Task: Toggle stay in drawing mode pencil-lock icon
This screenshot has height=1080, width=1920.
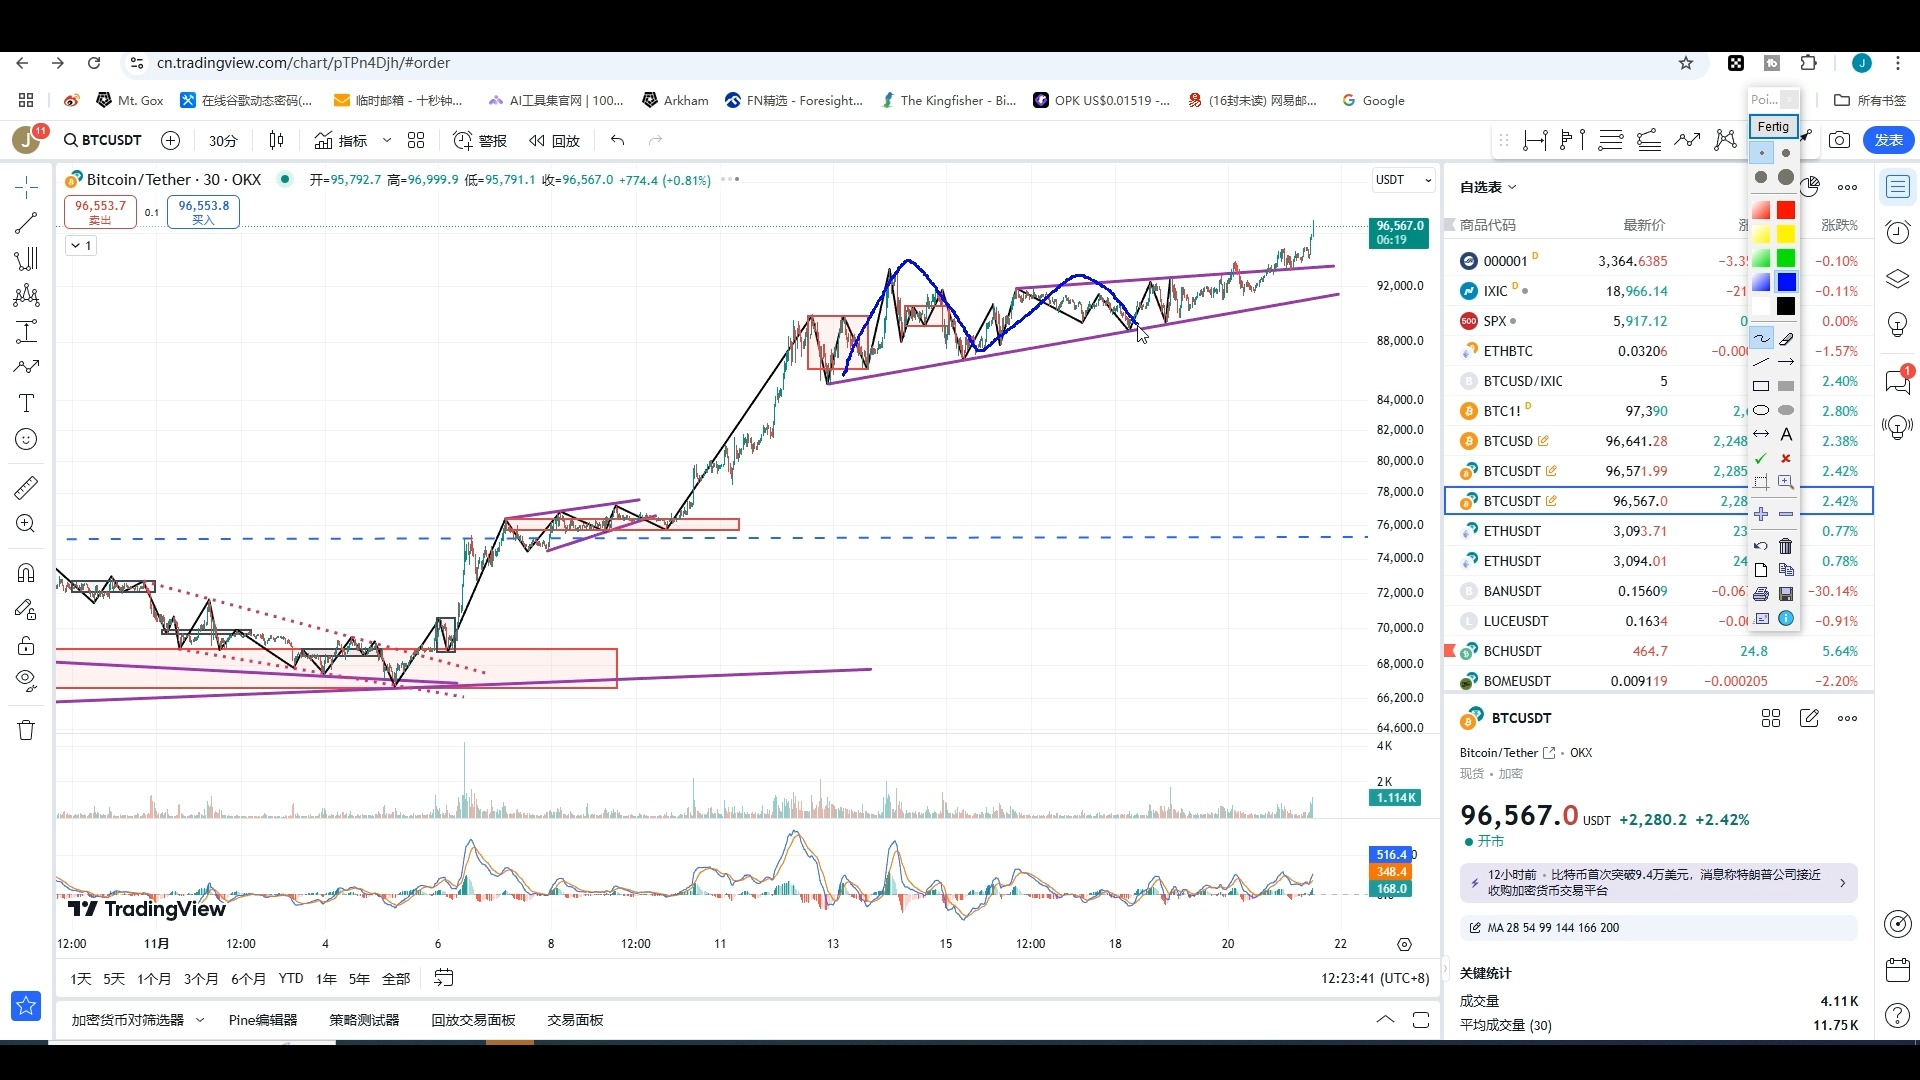Action: pos(27,609)
